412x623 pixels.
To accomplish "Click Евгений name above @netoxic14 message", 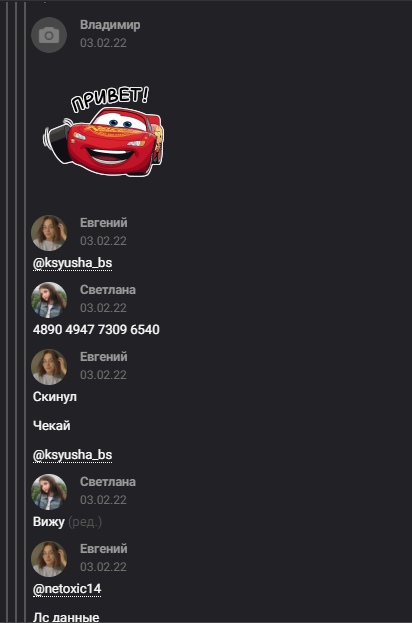I will point(104,549).
